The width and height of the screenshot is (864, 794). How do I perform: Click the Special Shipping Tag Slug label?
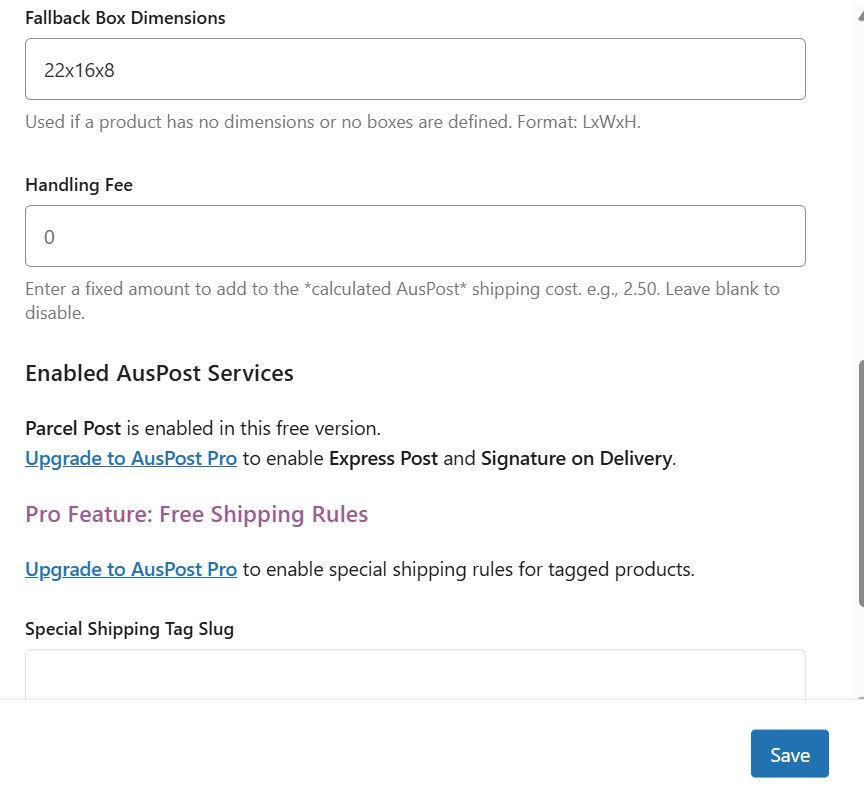point(129,629)
